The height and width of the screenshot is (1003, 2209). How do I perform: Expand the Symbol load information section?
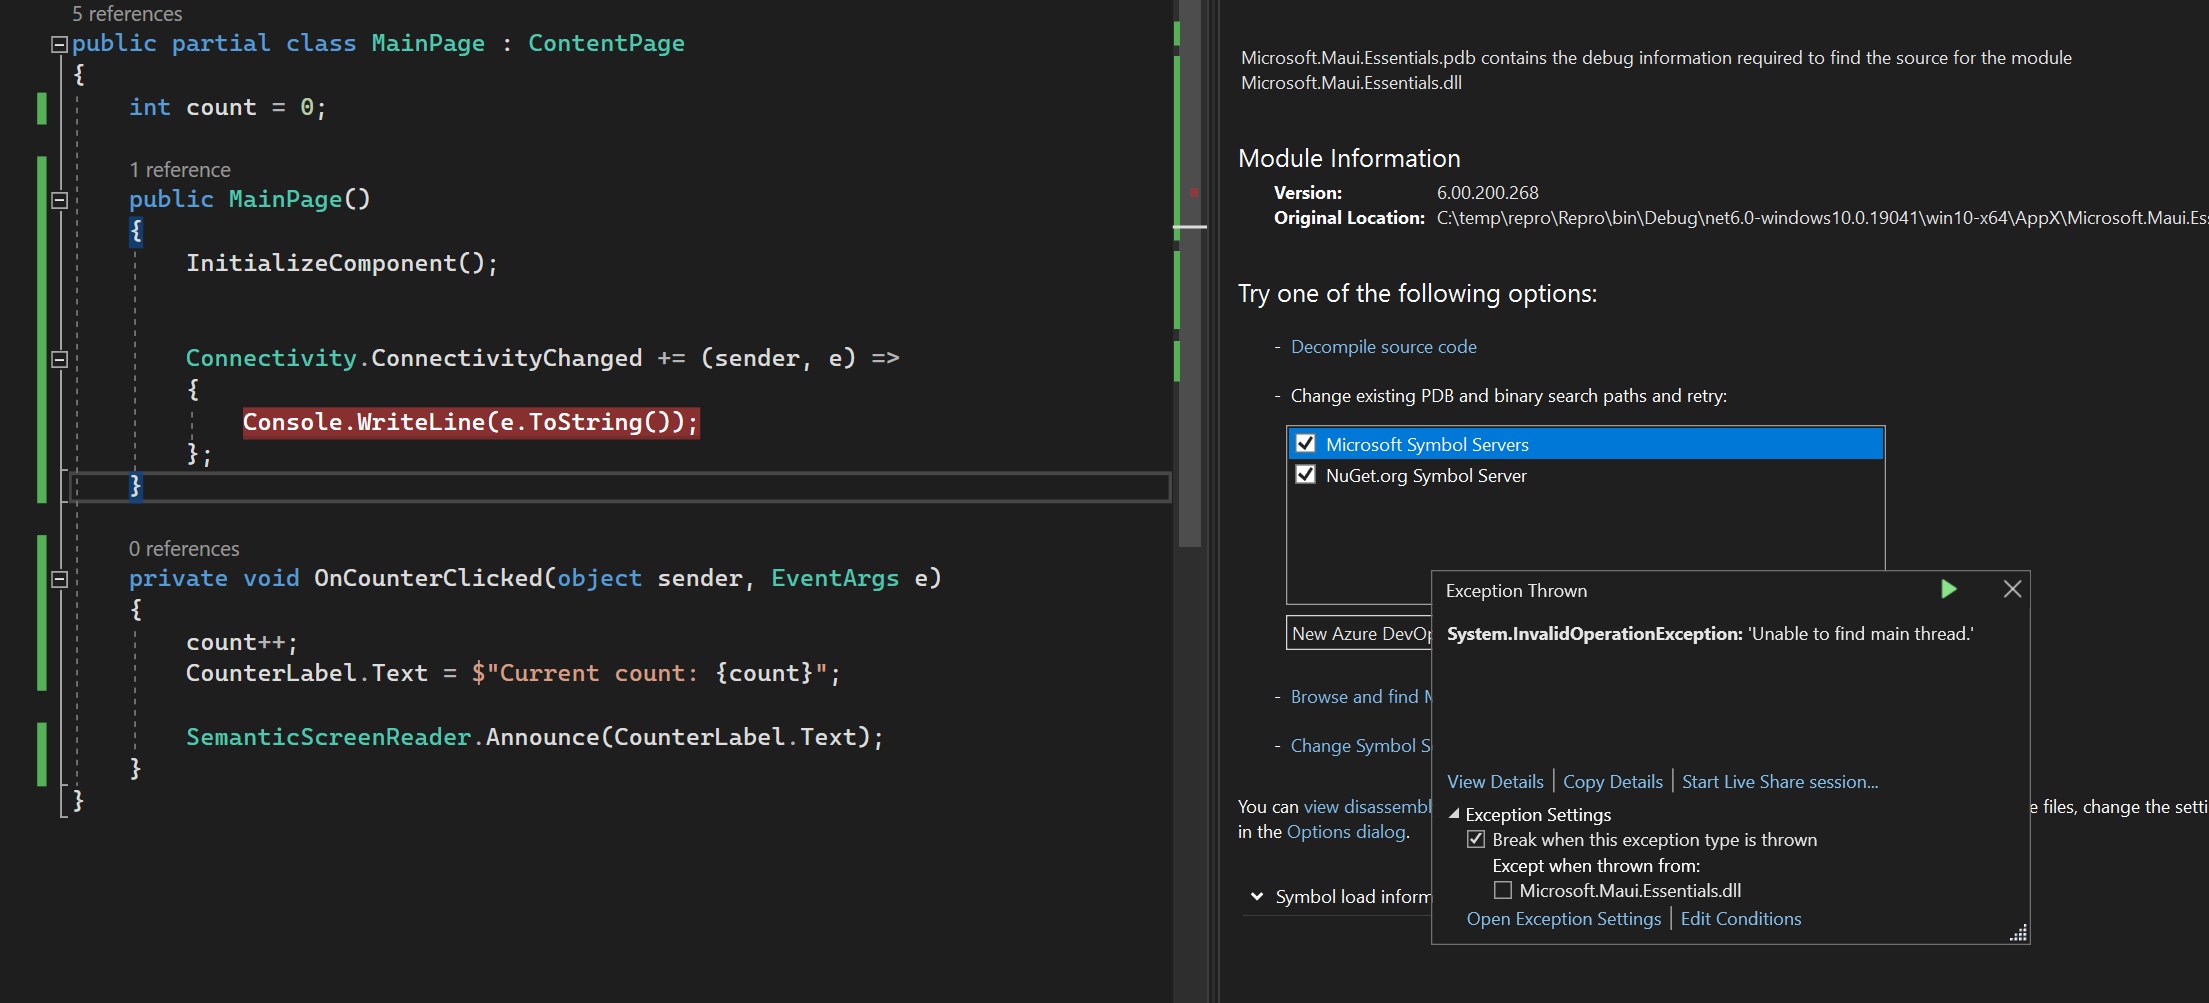[1257, 896]
